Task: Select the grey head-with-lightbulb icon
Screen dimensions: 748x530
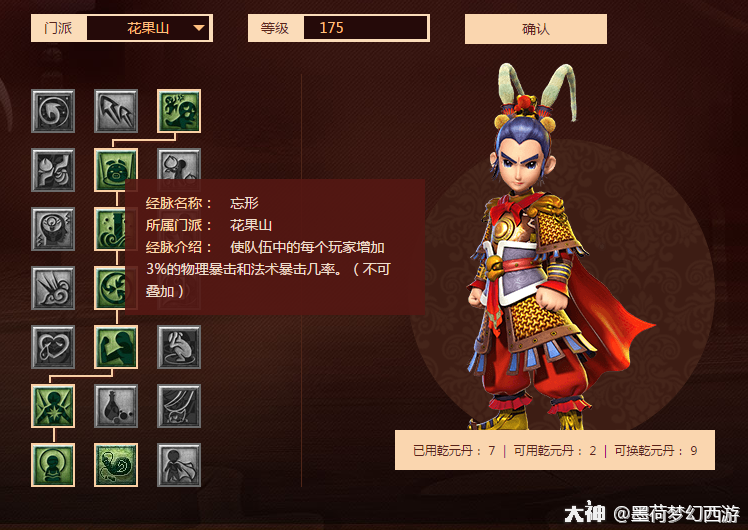Action: click(53, 229)
